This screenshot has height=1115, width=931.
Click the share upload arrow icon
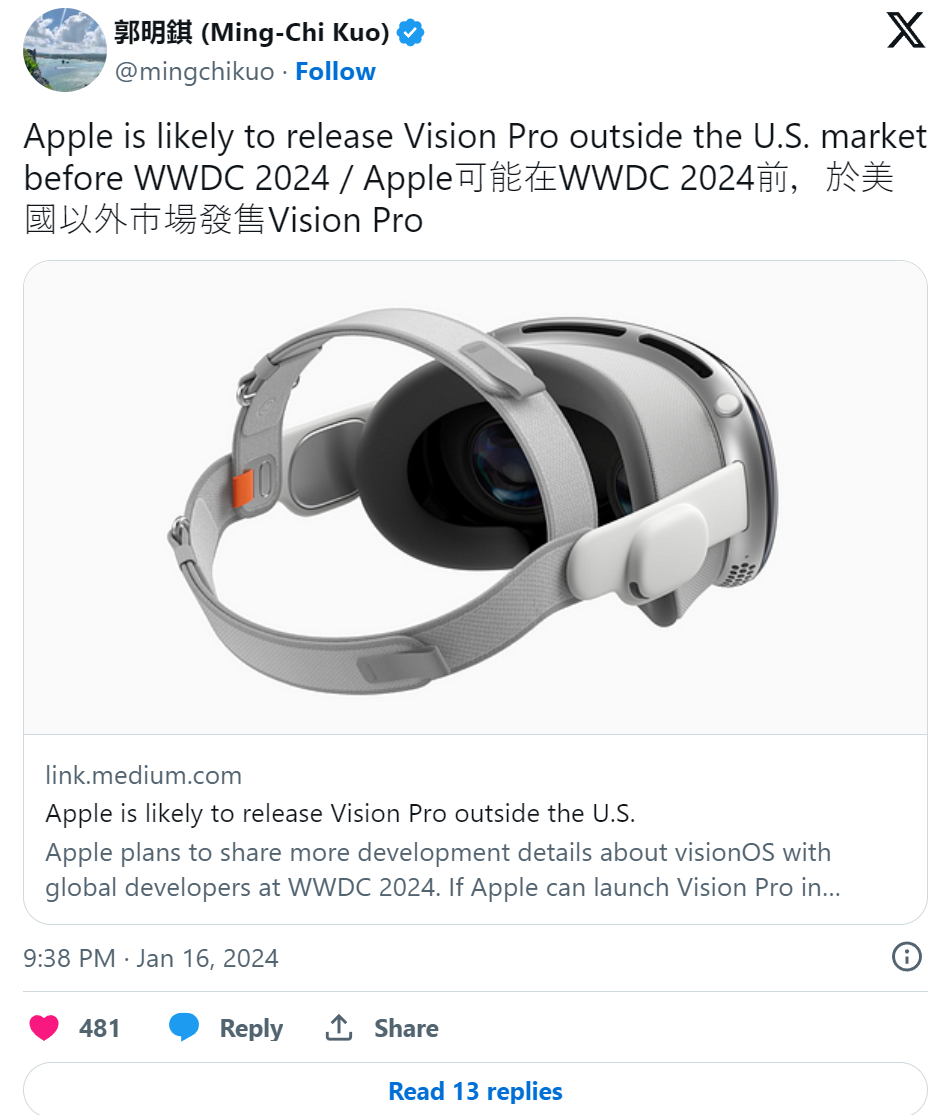(x=339, y=1028)
